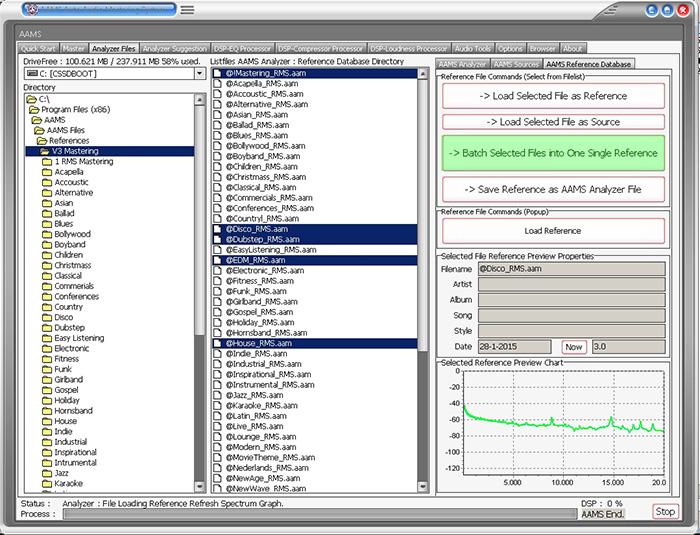Select the AAMS Files folder icon

coord(39,130)
